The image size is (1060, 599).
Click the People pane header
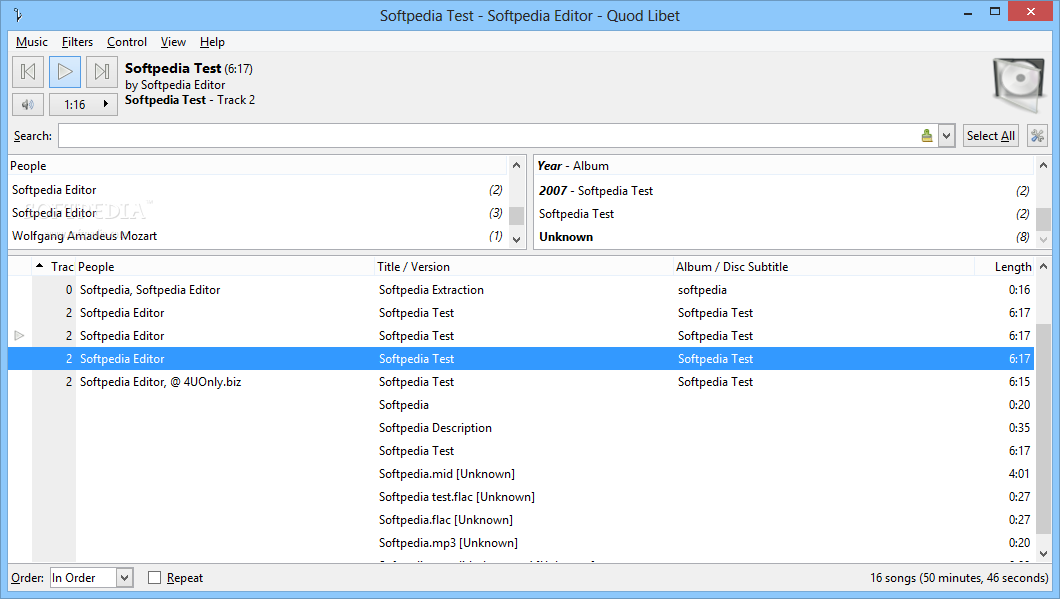(257, 166)
